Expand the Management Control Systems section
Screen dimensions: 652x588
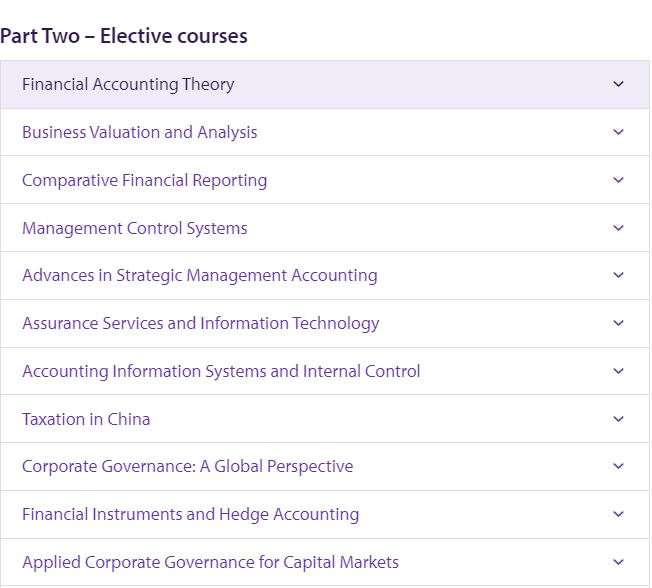click(x=134, y=228)
